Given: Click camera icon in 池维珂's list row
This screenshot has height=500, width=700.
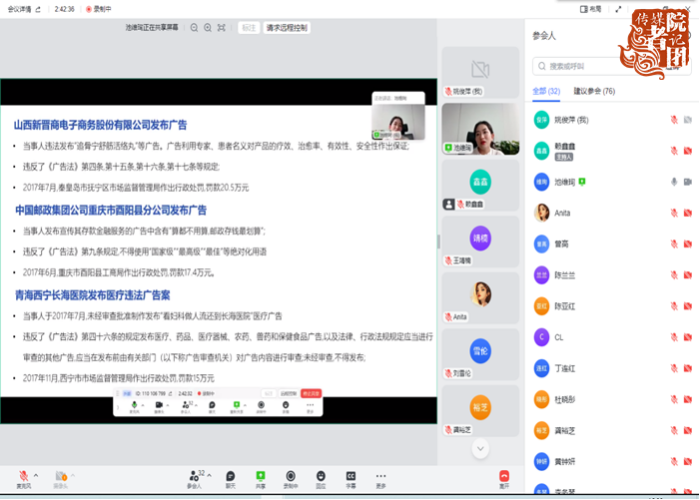Looking at the screenshot, I should pyautogui.click(x=688, y=182).
